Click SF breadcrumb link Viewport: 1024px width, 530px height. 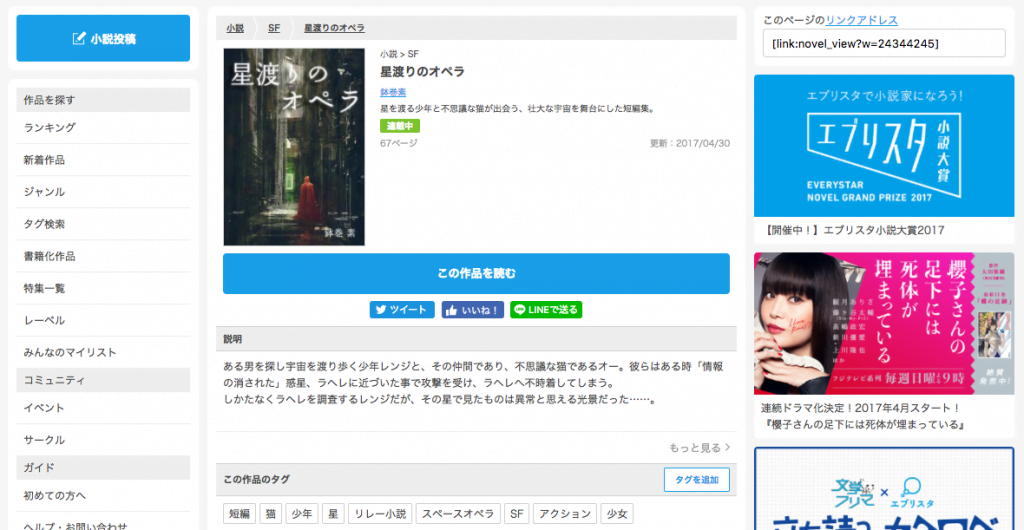pos(274,28)
